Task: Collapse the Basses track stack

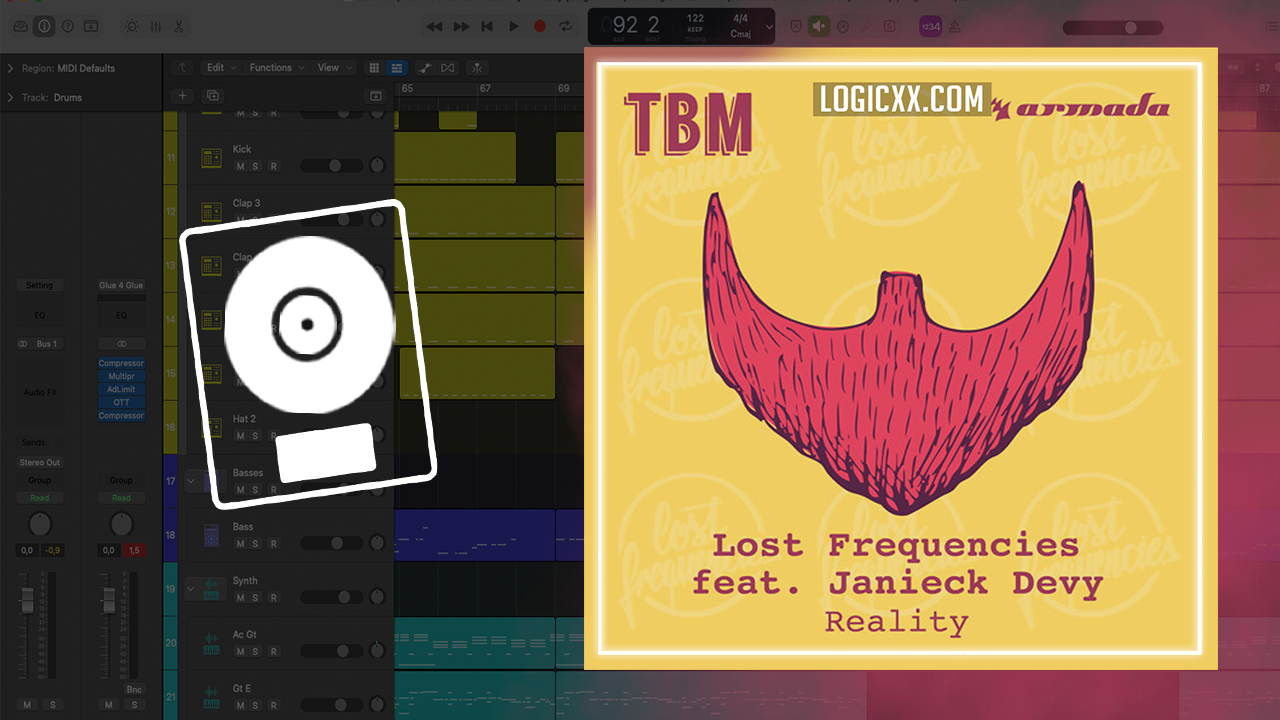Action: point(190,481)
